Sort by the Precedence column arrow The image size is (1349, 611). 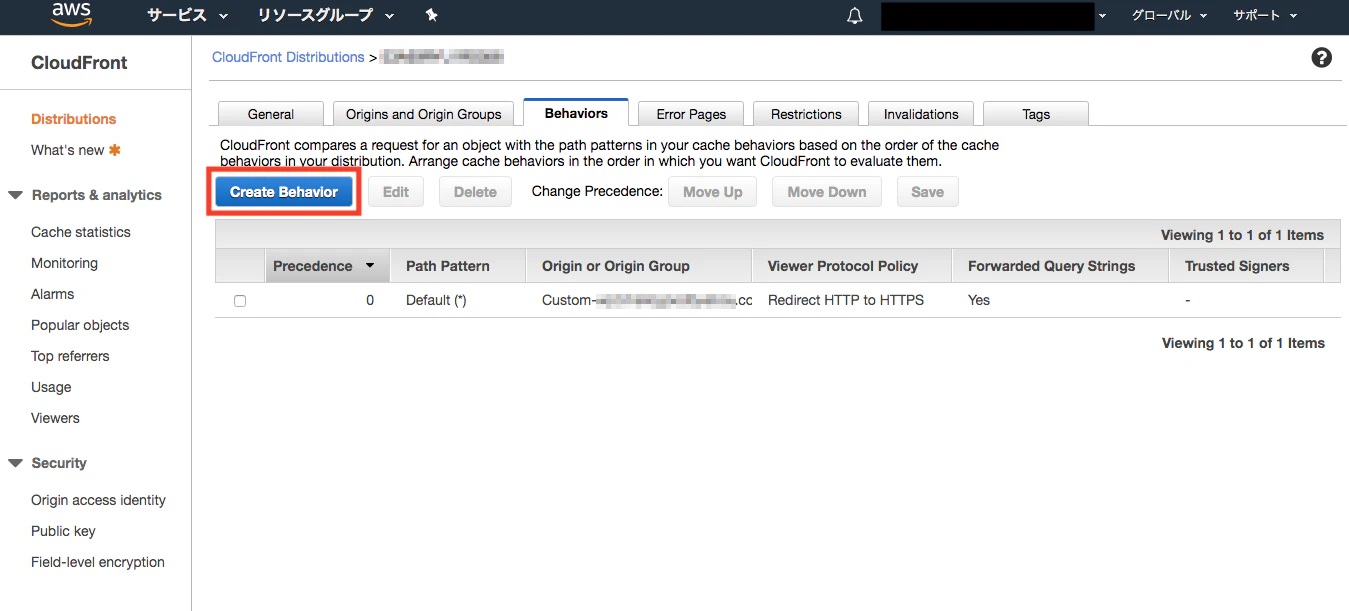coord(370,266)
